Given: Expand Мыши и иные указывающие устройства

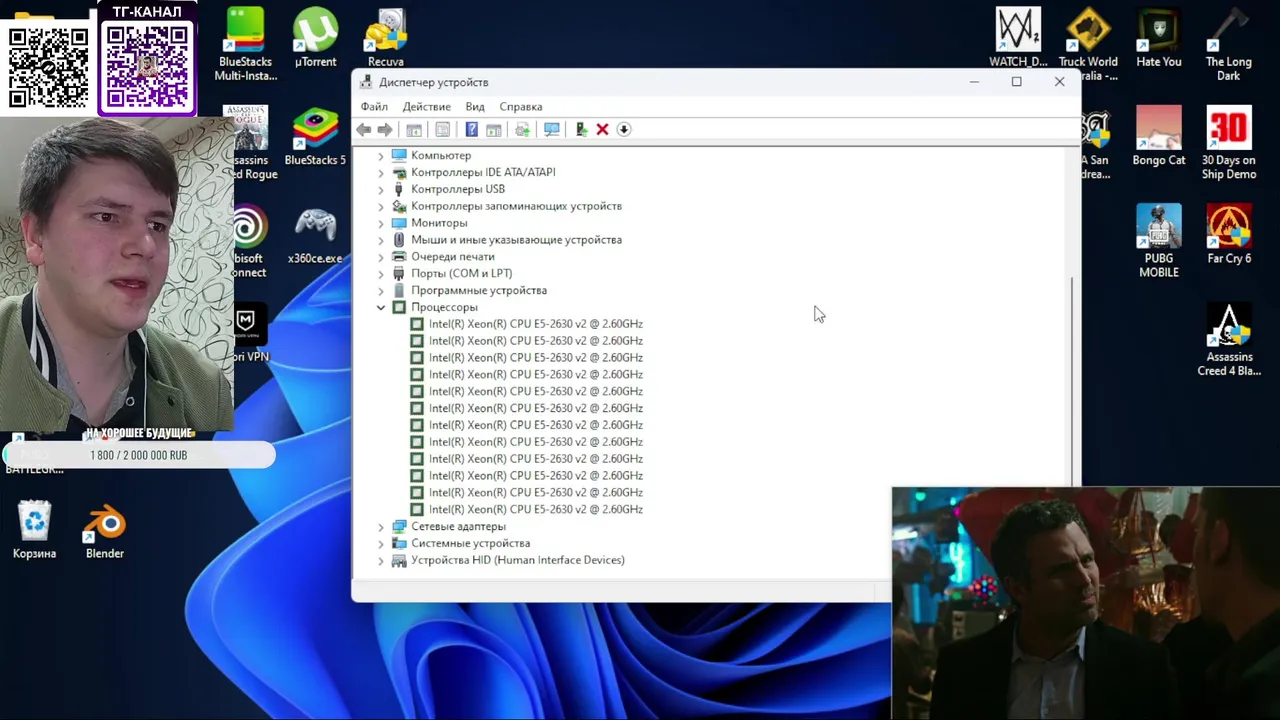Looking at the screenshot, I should (380, 240).
